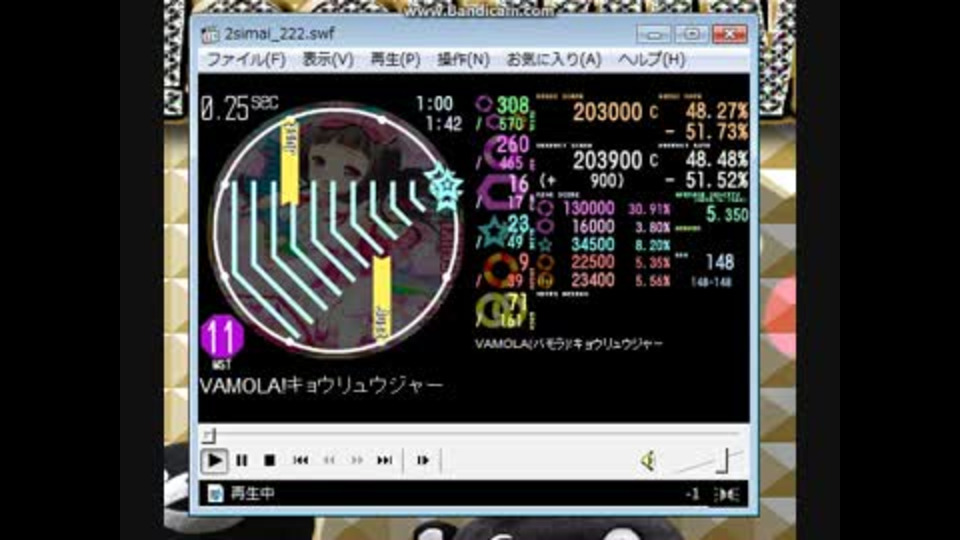Click the upper yellow hold note
Viewport: 960px width, 540px height.
290,160
